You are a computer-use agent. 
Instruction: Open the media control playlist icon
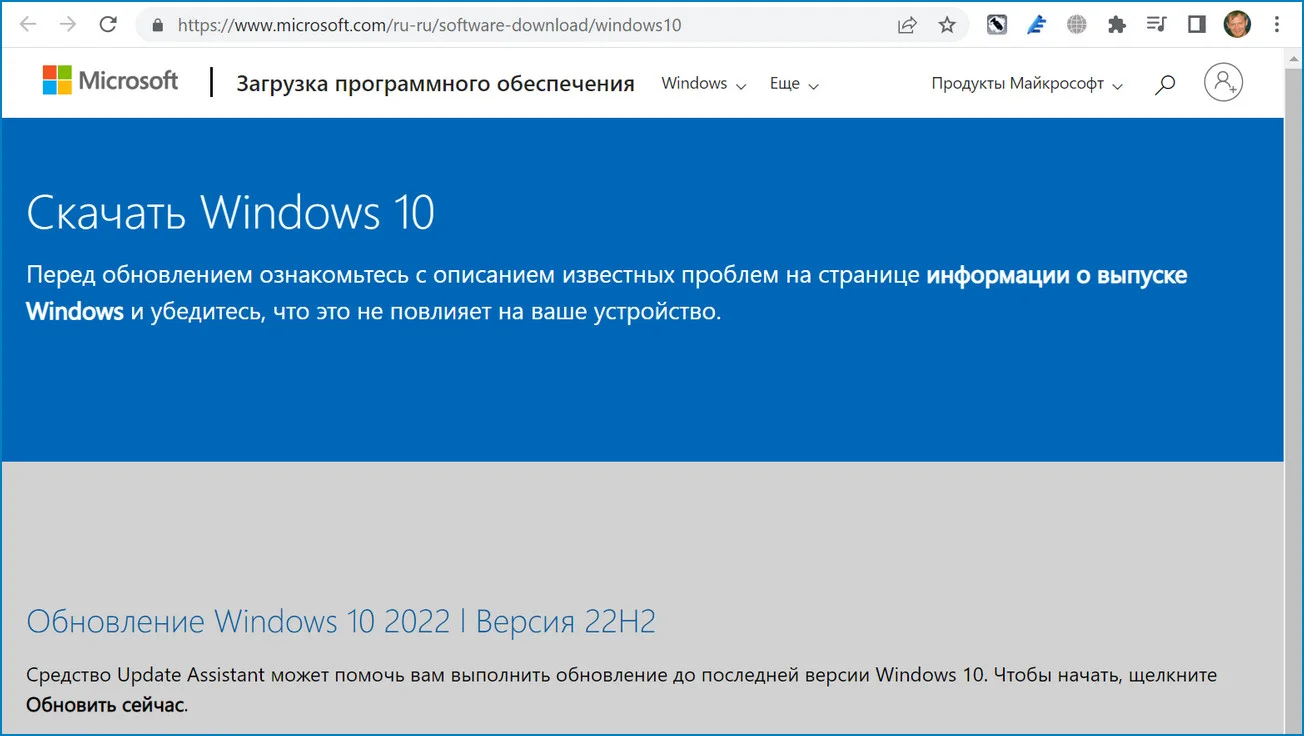click(x=1157, y=25)
